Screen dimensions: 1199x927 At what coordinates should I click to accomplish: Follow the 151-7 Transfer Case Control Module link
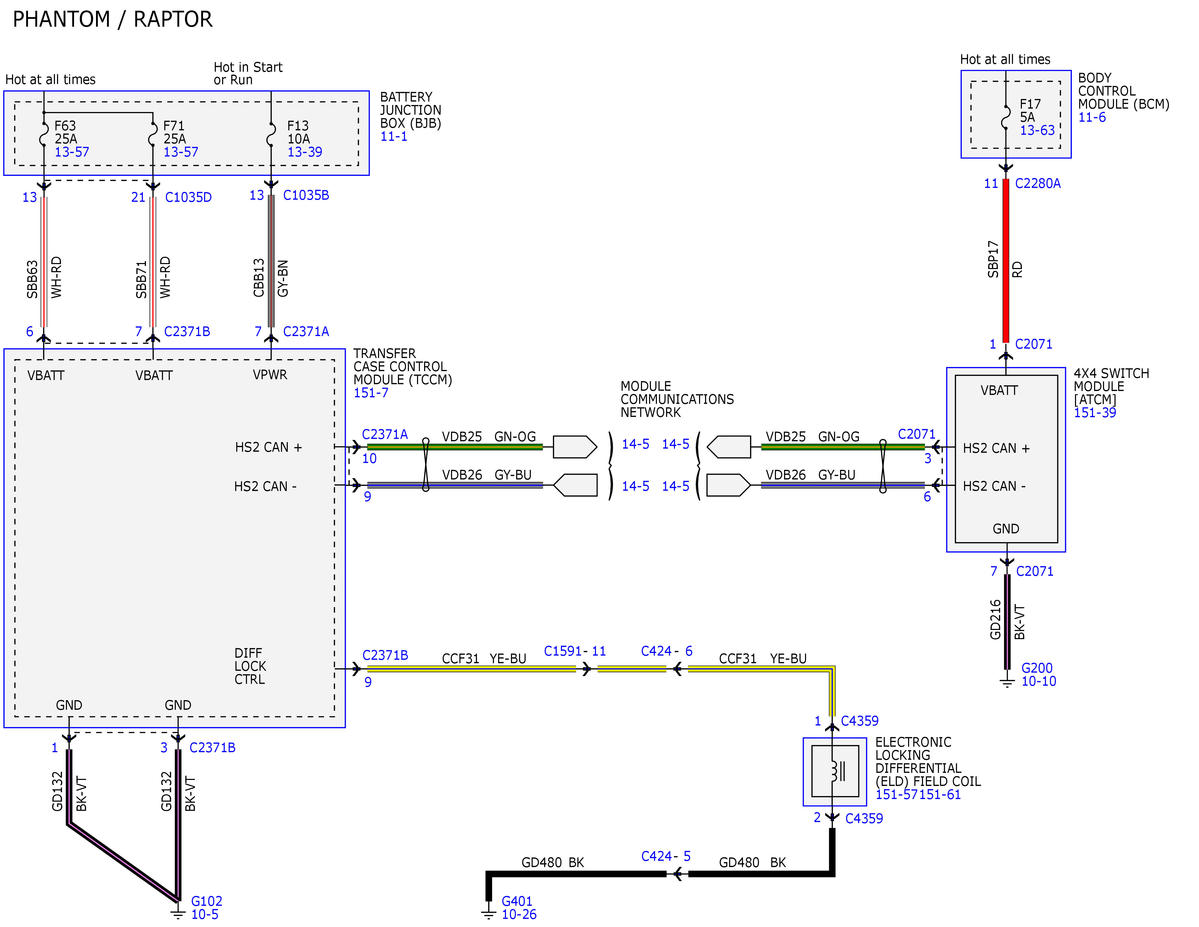point(371,392)
